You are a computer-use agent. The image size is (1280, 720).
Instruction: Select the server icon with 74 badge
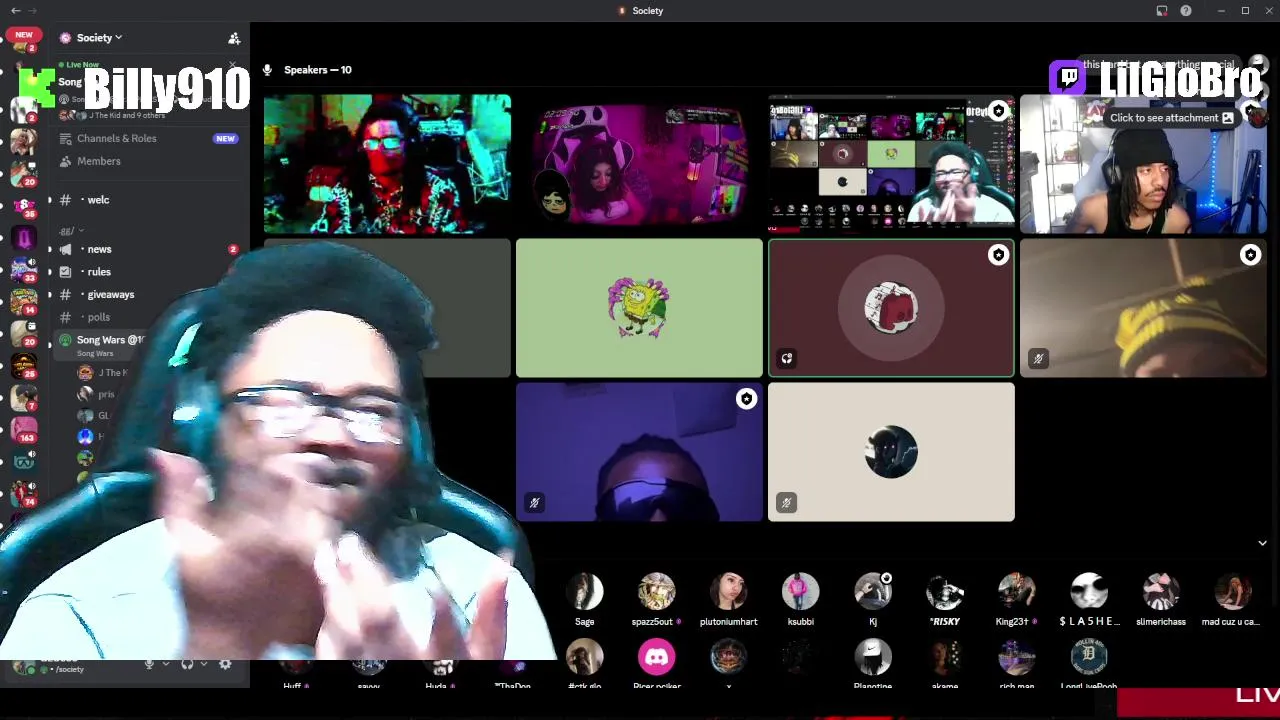tap(24, 492)
